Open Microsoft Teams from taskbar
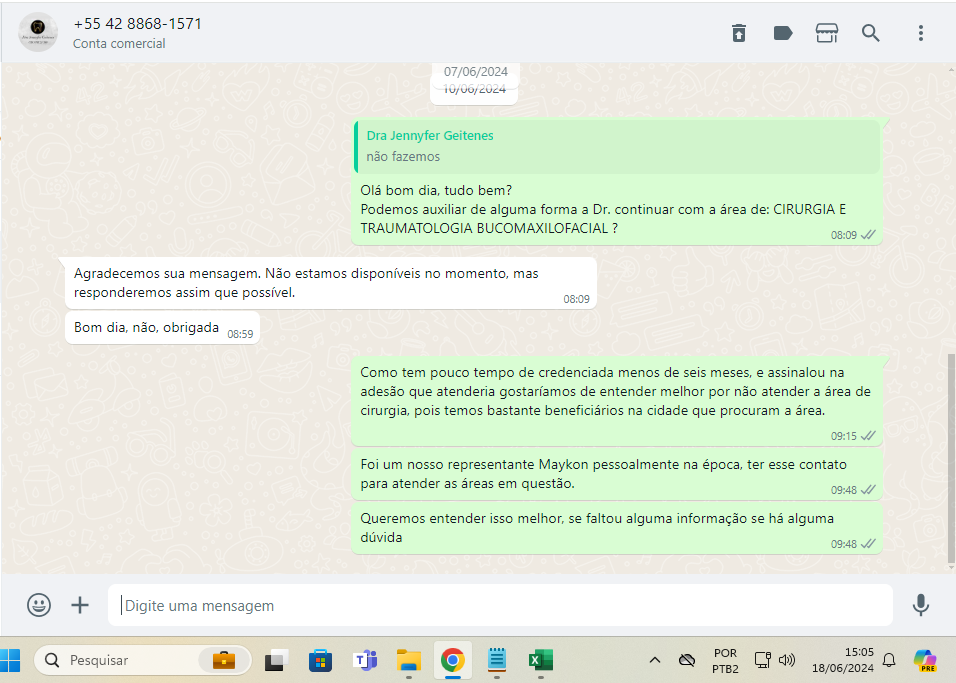Viewport: 956px width, 683px height. (x=364, y=660)
